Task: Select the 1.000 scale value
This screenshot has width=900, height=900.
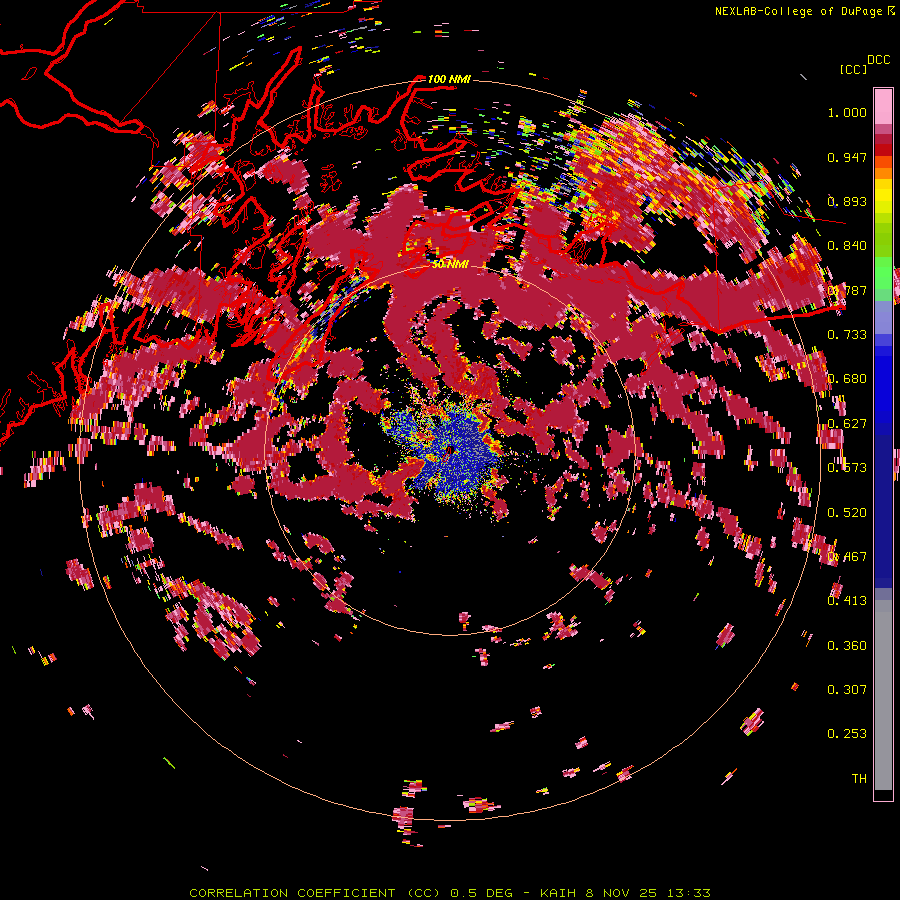Action: (x=847, y=112)
